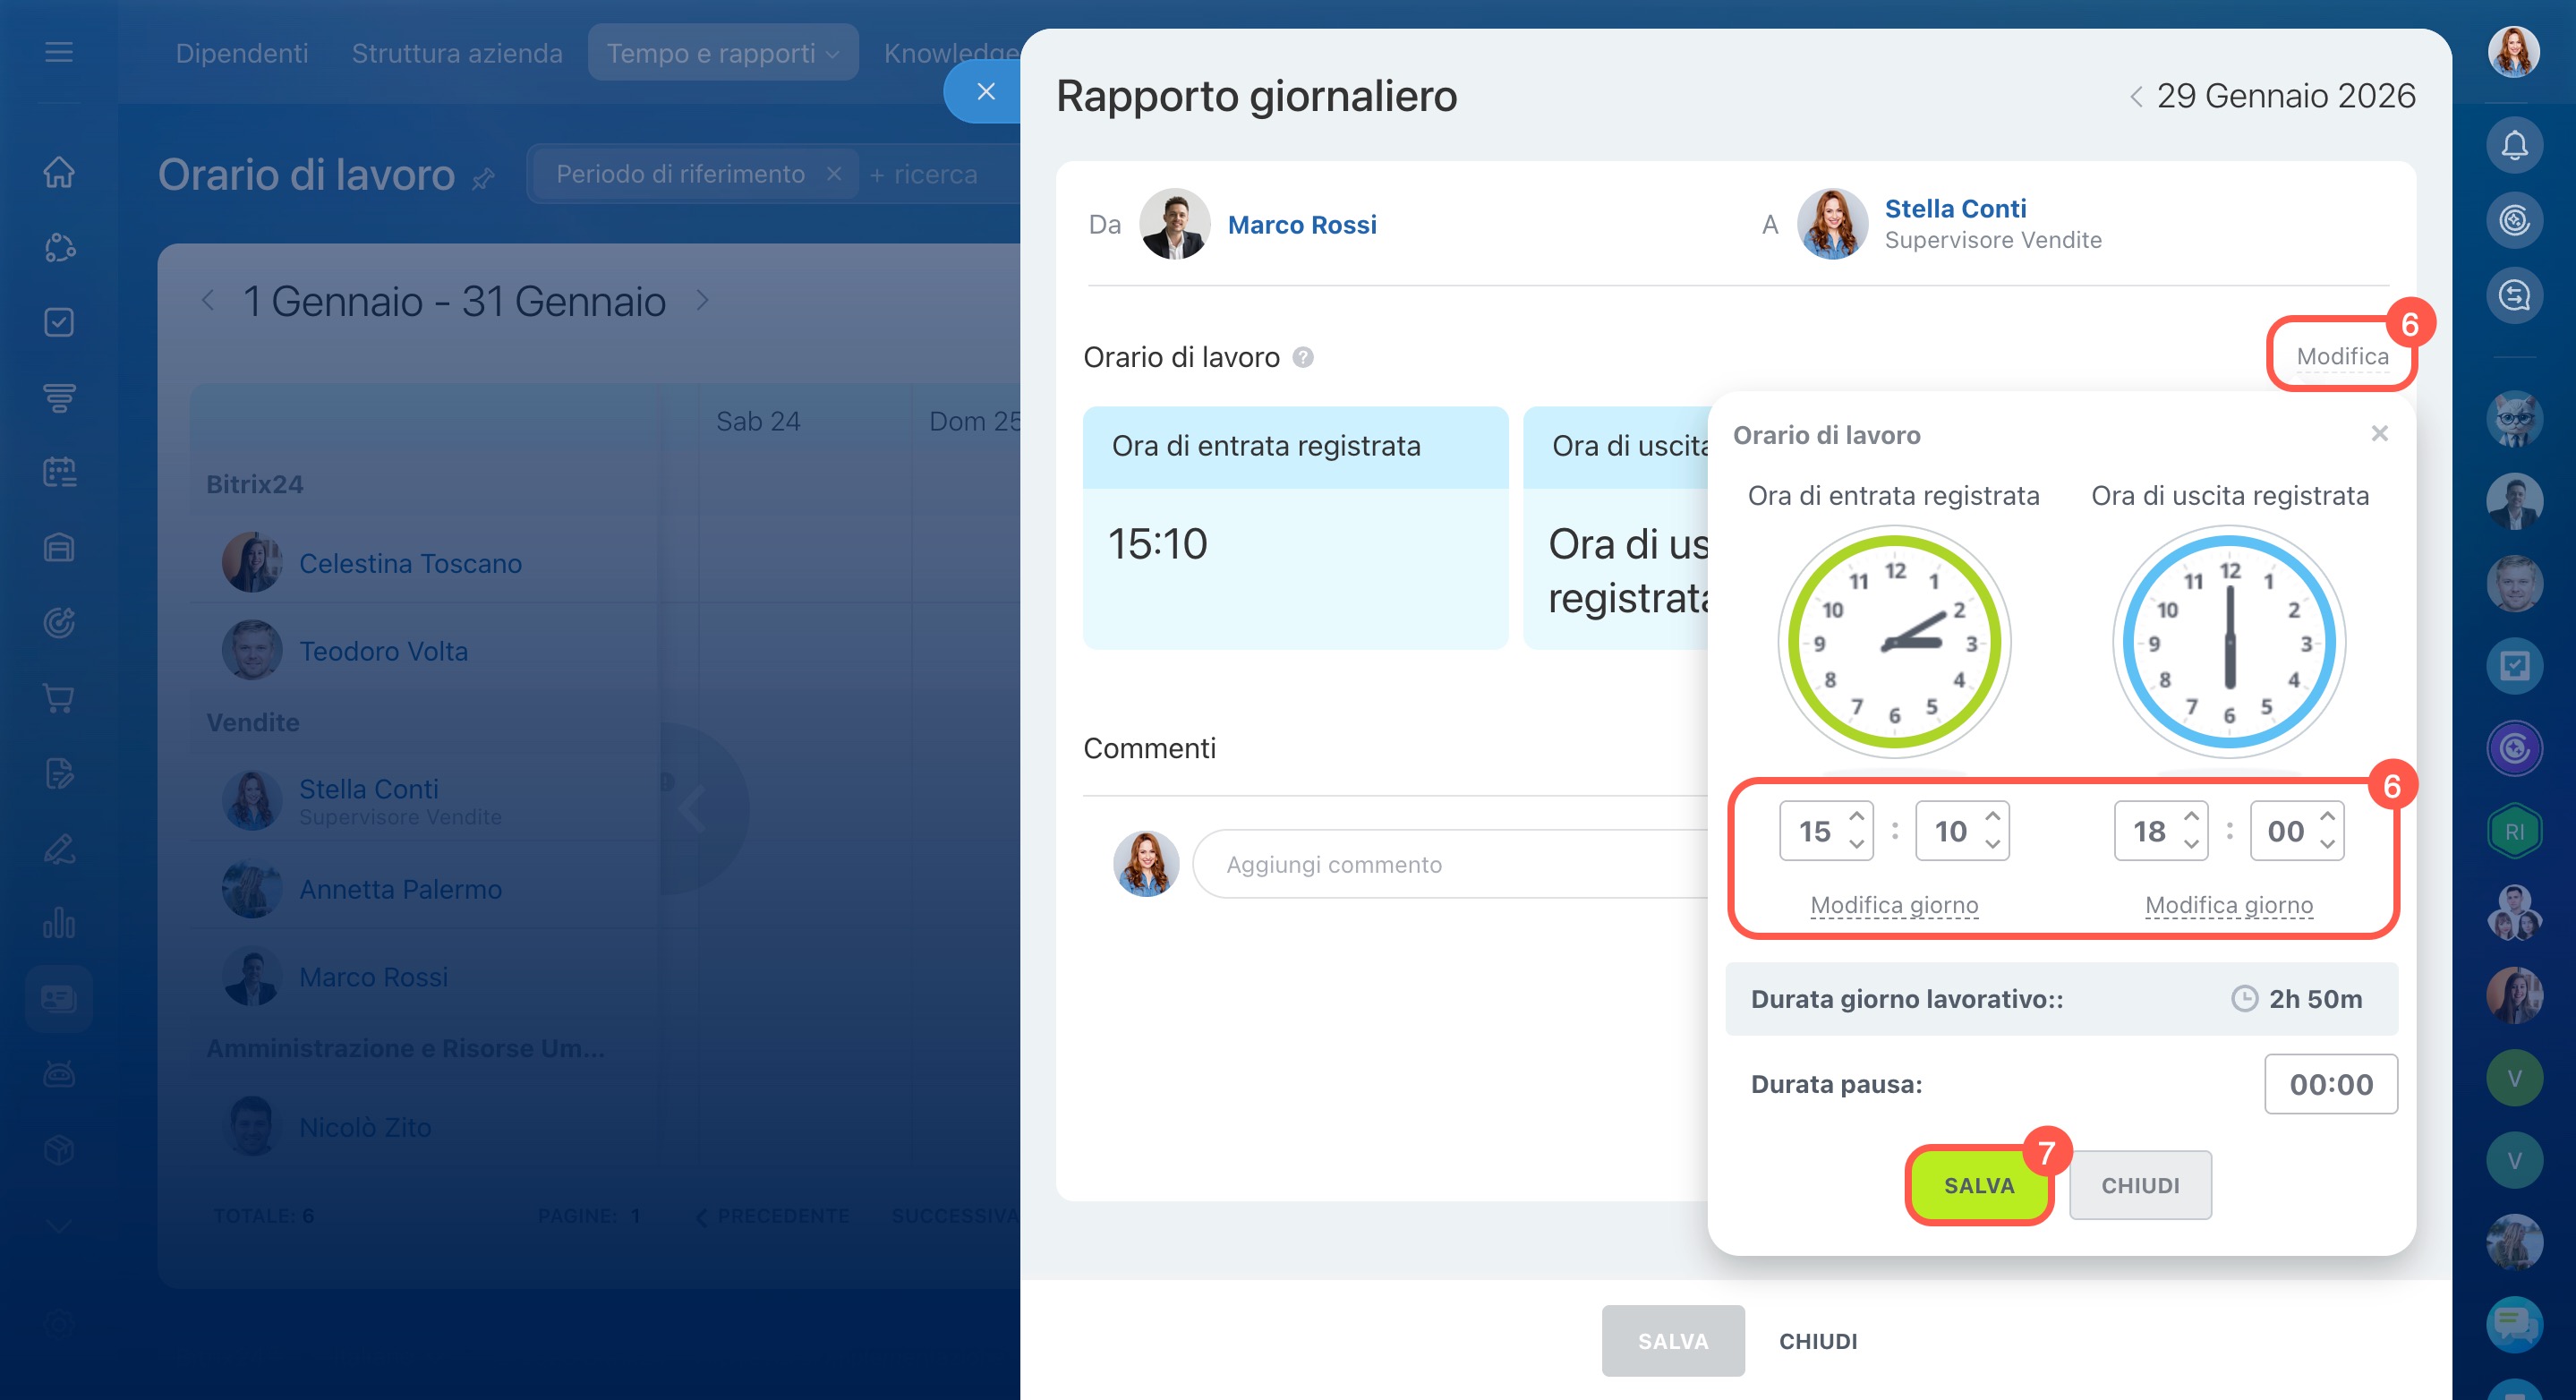
Task: Open the notifications bell icon
Action: pos(2513,146)
